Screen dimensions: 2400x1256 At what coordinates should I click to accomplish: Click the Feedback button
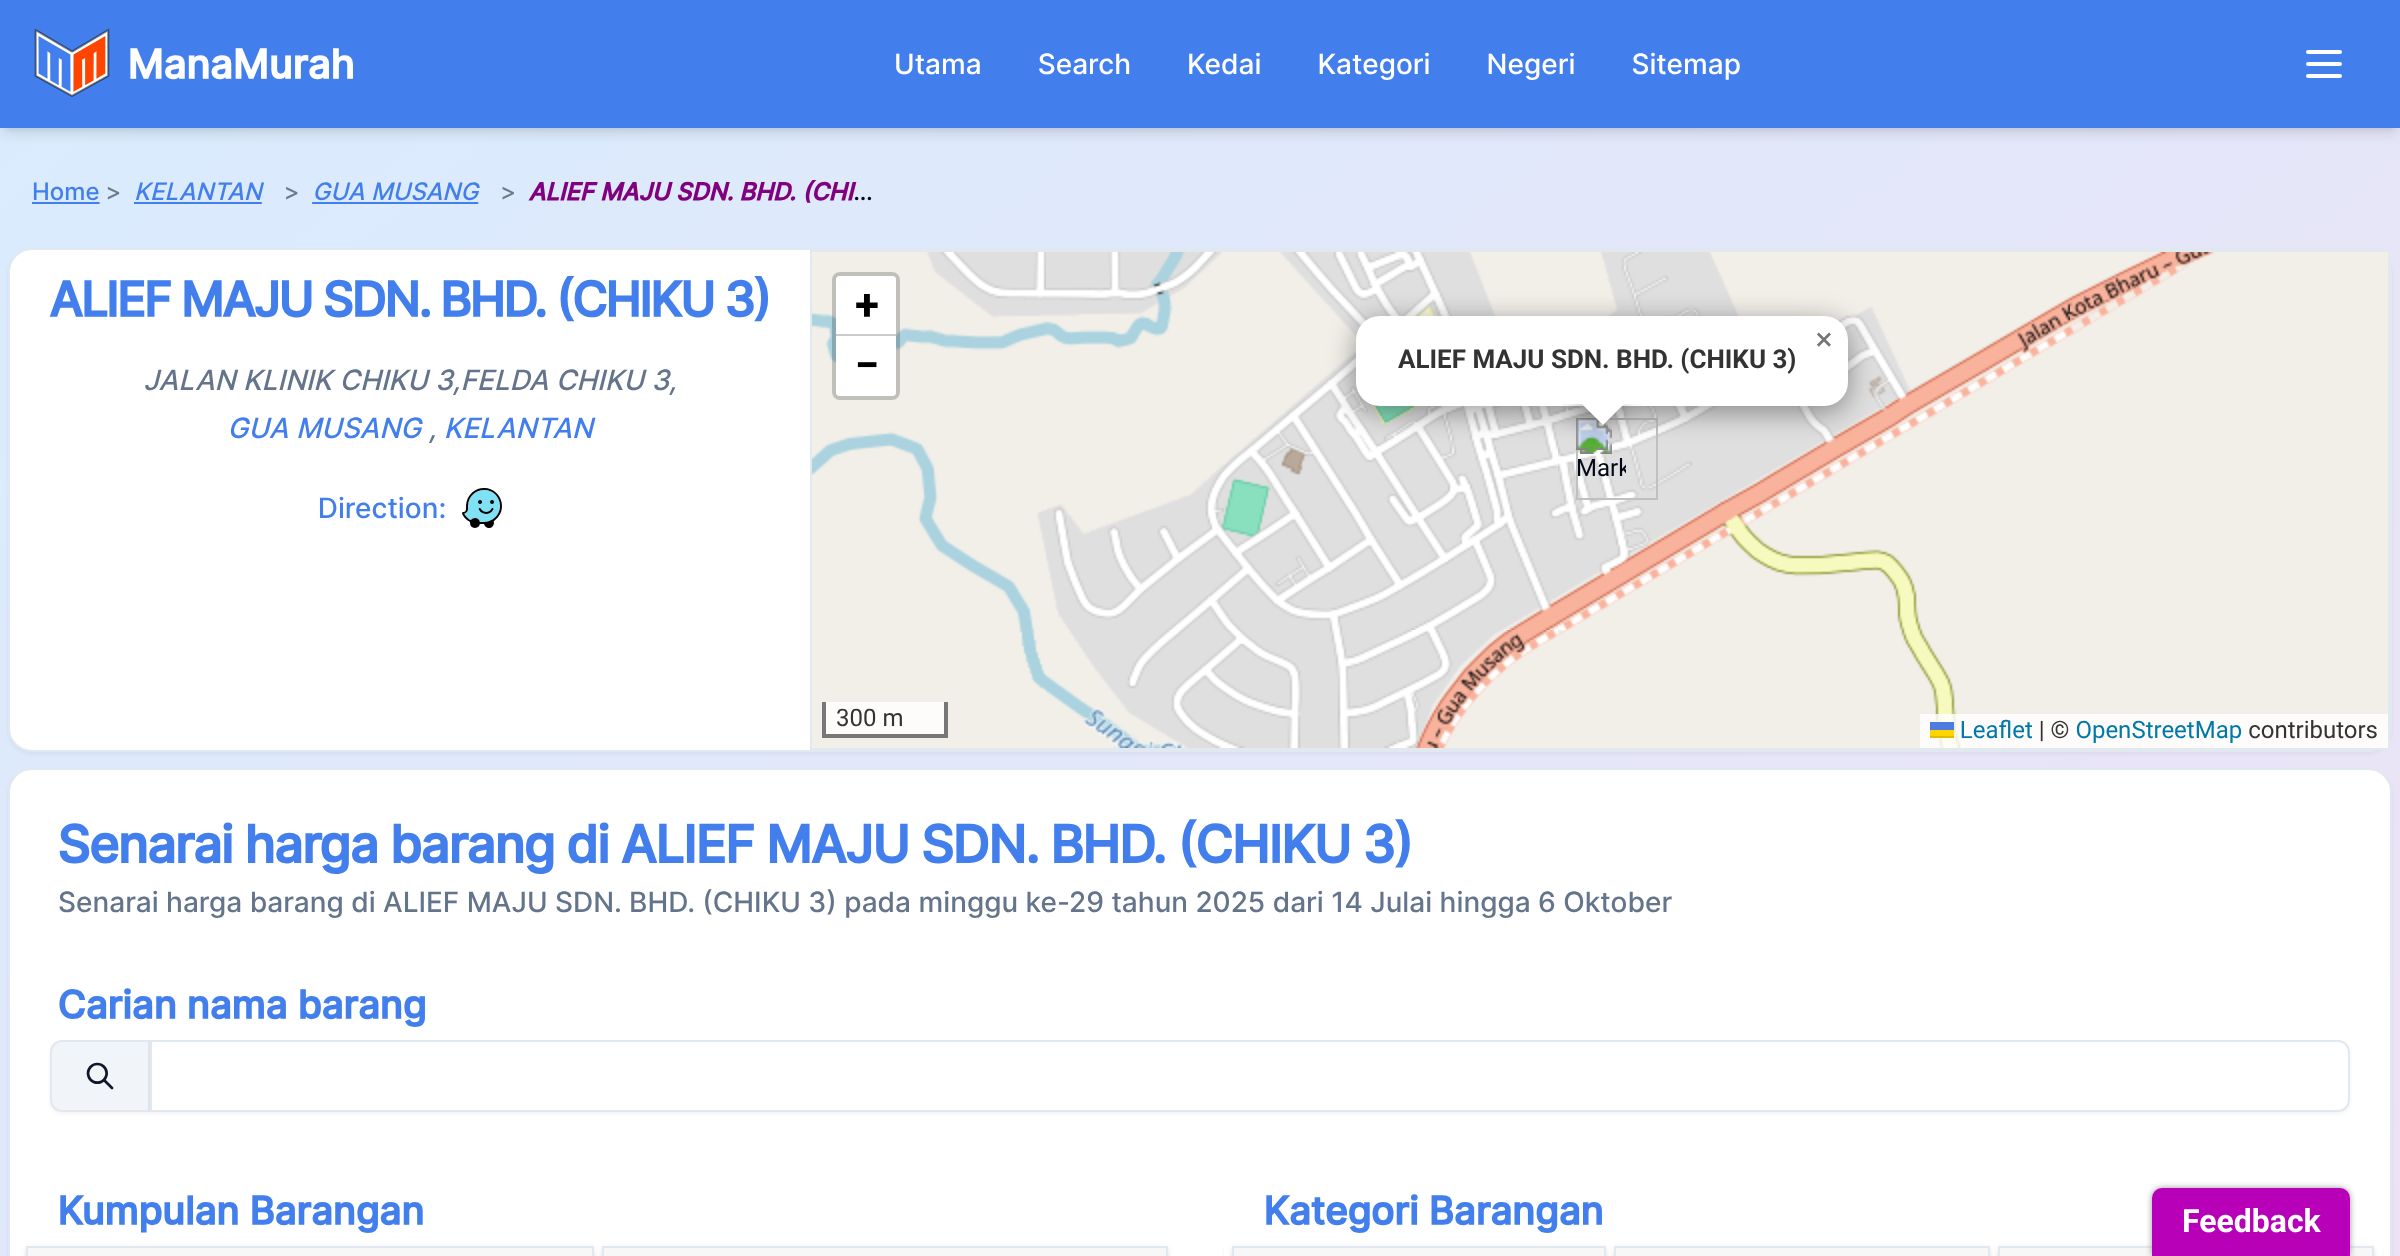point(2250,1220)
